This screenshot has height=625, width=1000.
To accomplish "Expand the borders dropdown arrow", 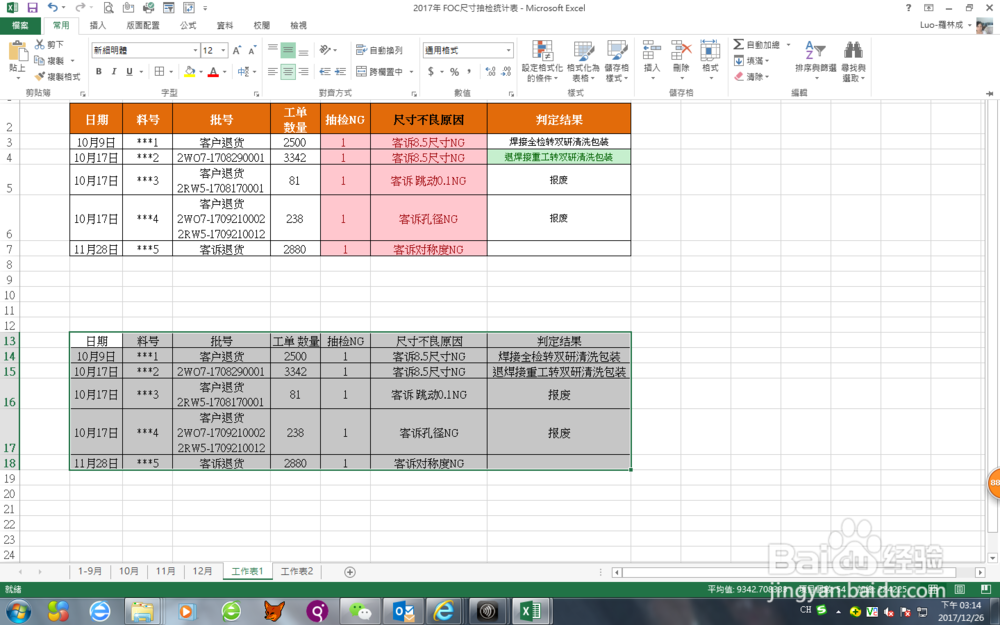I will [x=171, y=71].
